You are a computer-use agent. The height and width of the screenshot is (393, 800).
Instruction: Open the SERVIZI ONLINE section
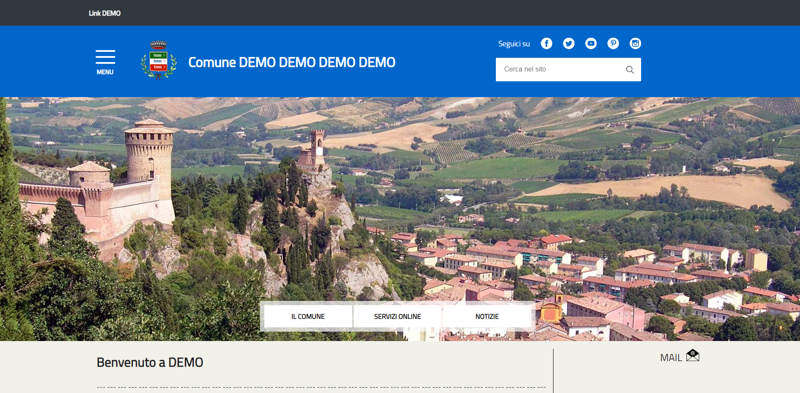[x=397, y=316]
